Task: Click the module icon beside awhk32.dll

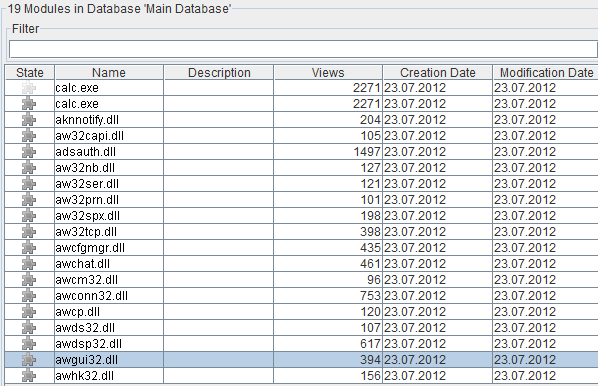Action: tap(29, 376)
